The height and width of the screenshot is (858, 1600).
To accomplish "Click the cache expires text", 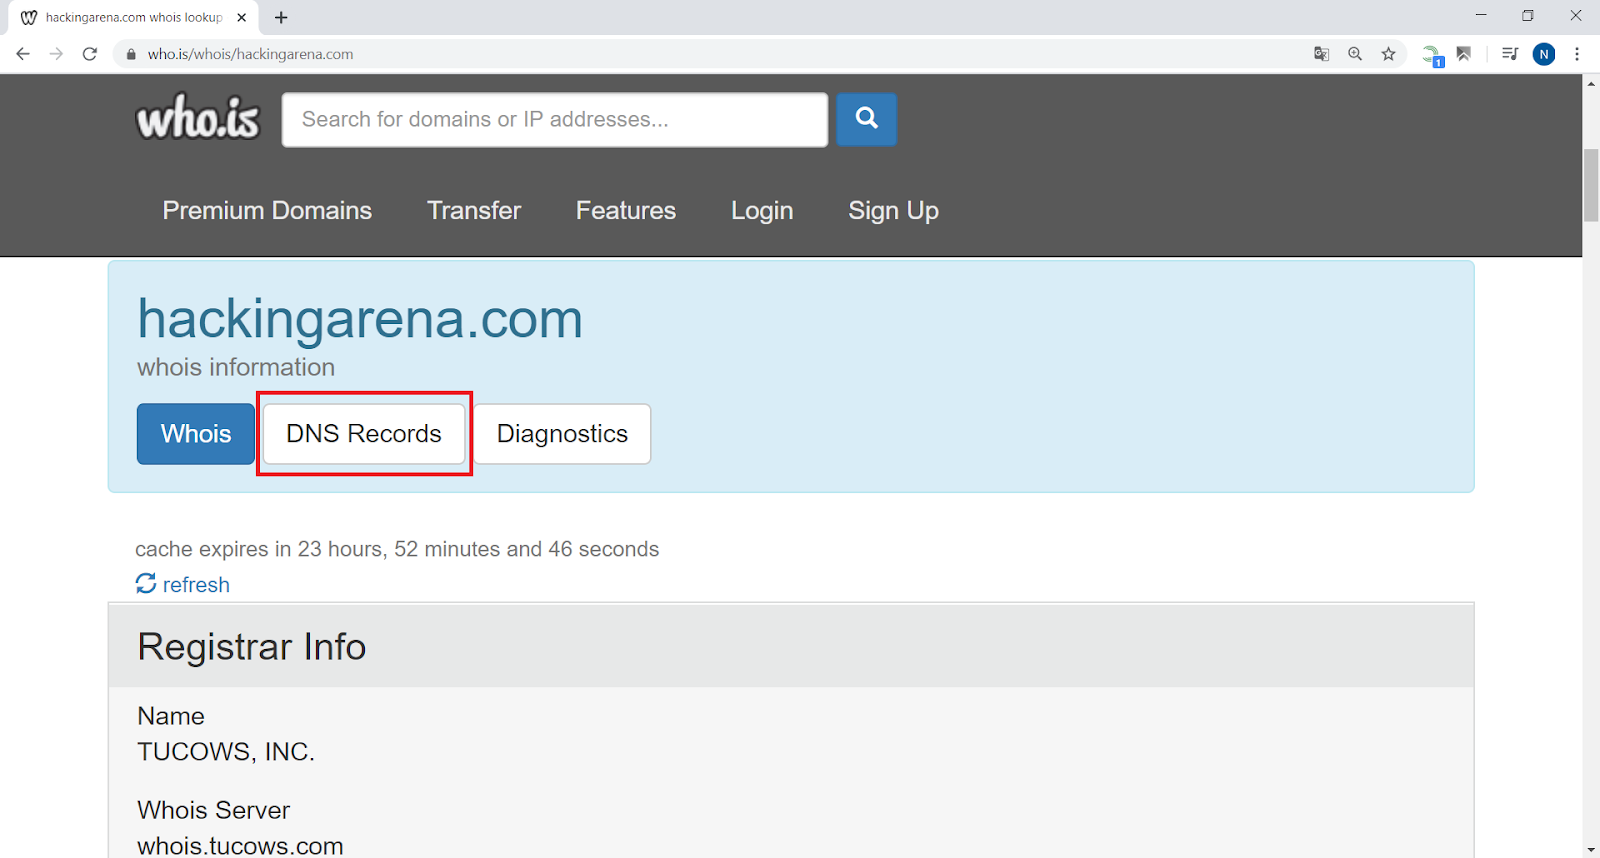I will (397, 549).
